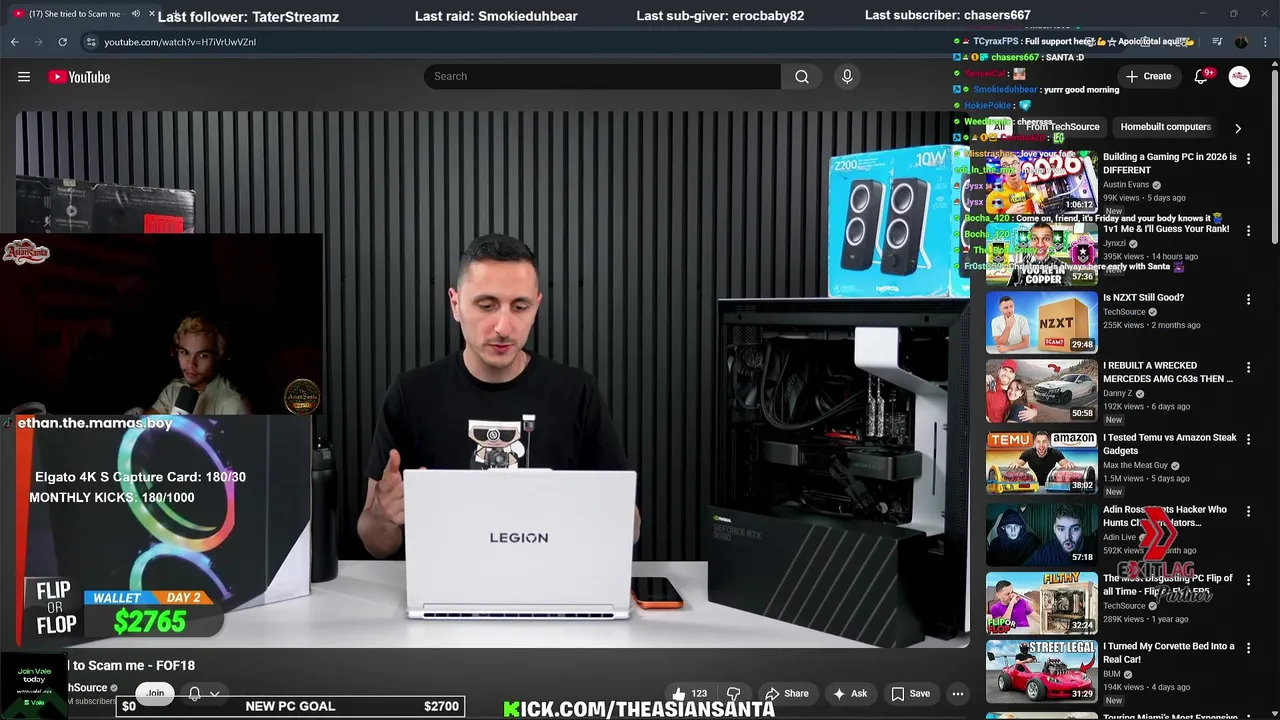Open options menu for "1v1 Me & I'll Guess Your Rank"

tap(1248, 230)
